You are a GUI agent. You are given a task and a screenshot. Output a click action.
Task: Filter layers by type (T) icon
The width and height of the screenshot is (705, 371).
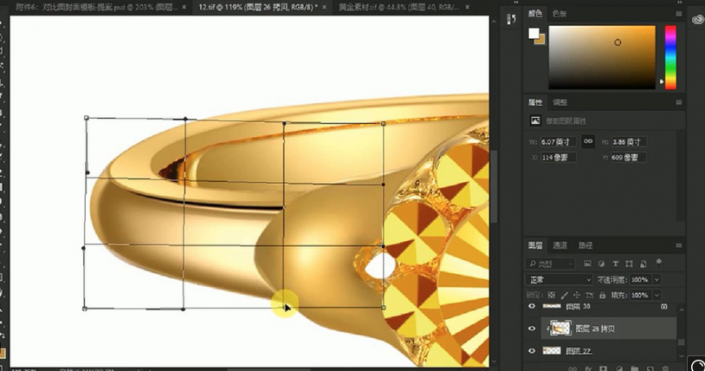pyautogui.click(x=615, y=264)
